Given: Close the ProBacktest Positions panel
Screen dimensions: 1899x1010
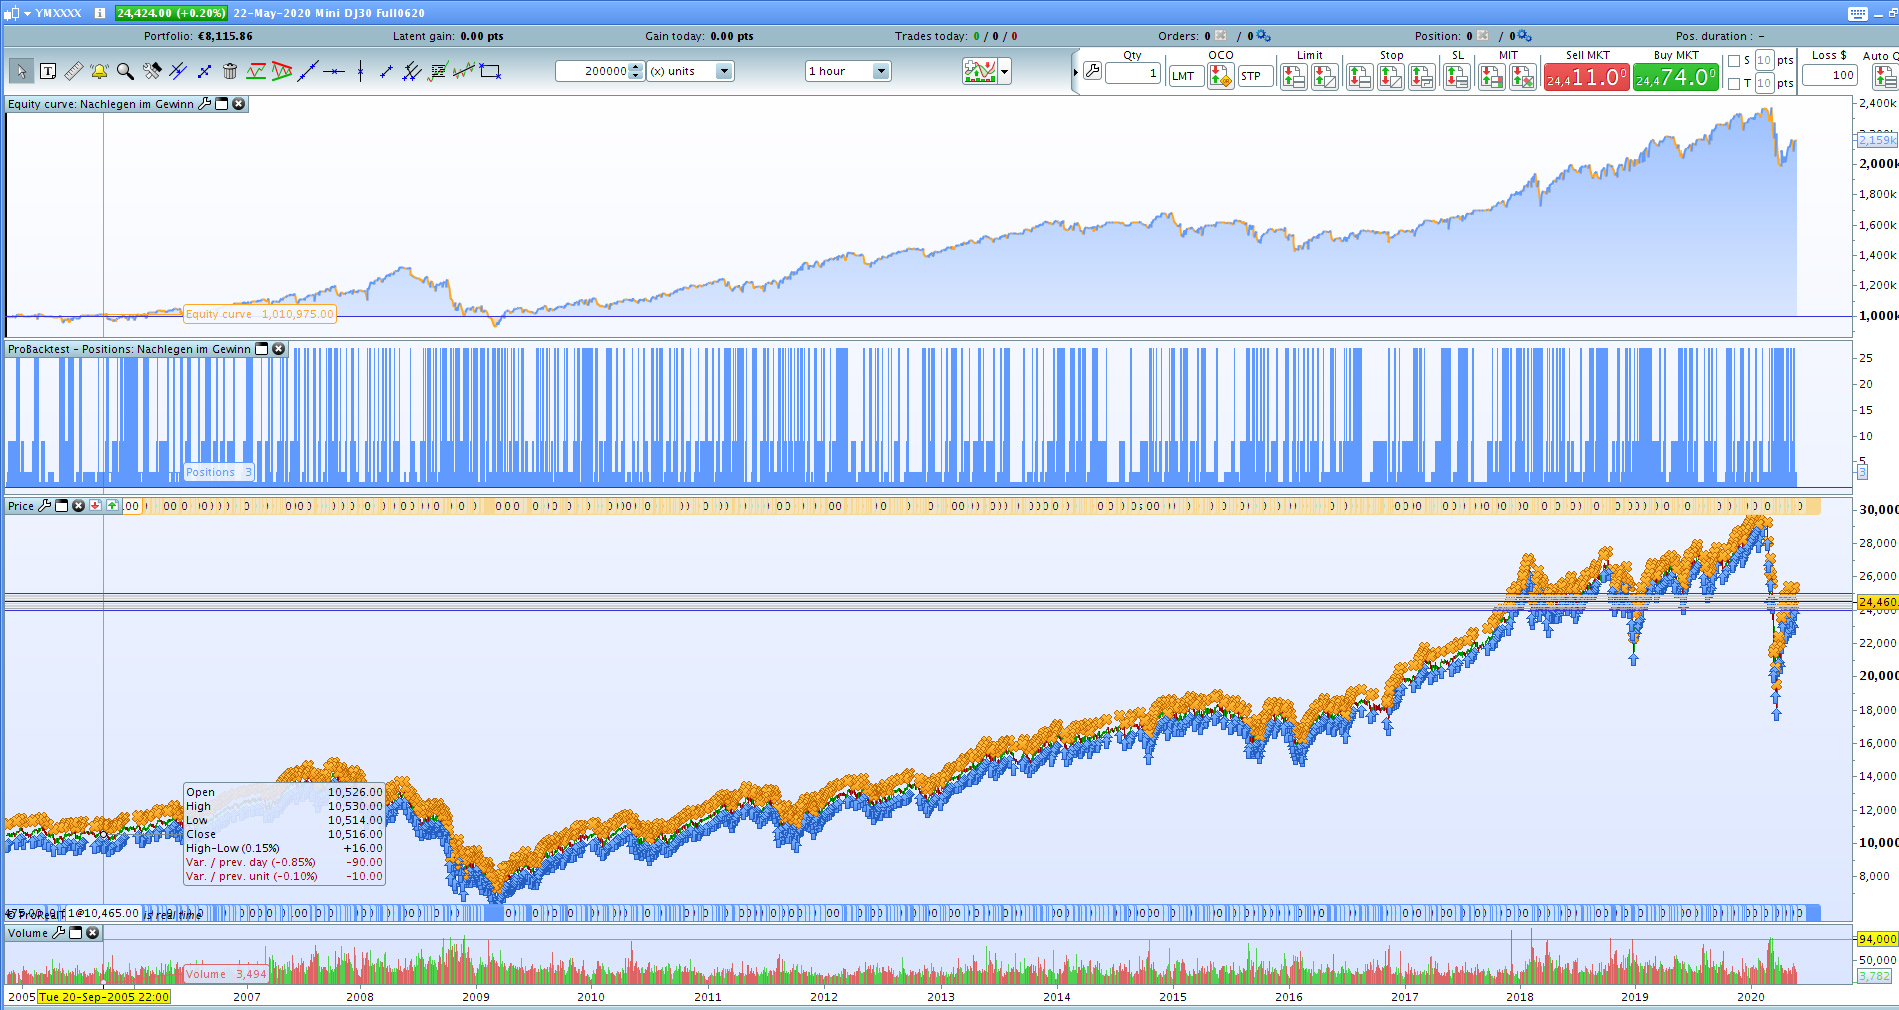Looking at the screenshot, I should tap(279, 349).
